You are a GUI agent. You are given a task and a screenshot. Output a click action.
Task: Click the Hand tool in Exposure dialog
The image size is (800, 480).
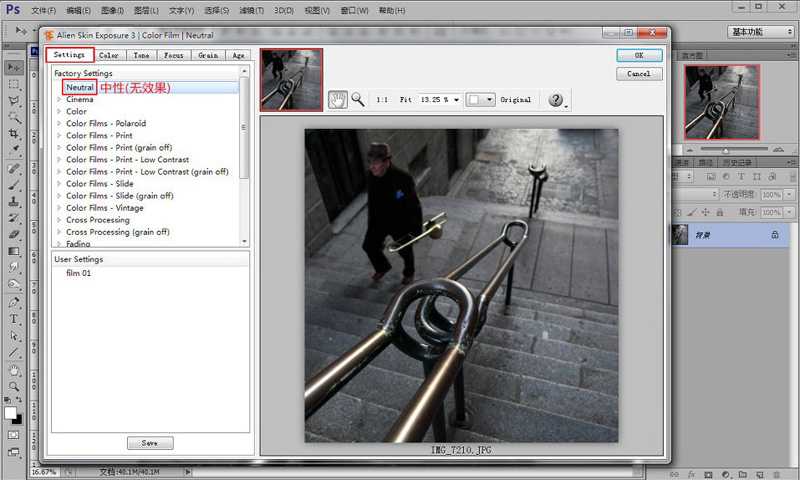coord(337,99)
